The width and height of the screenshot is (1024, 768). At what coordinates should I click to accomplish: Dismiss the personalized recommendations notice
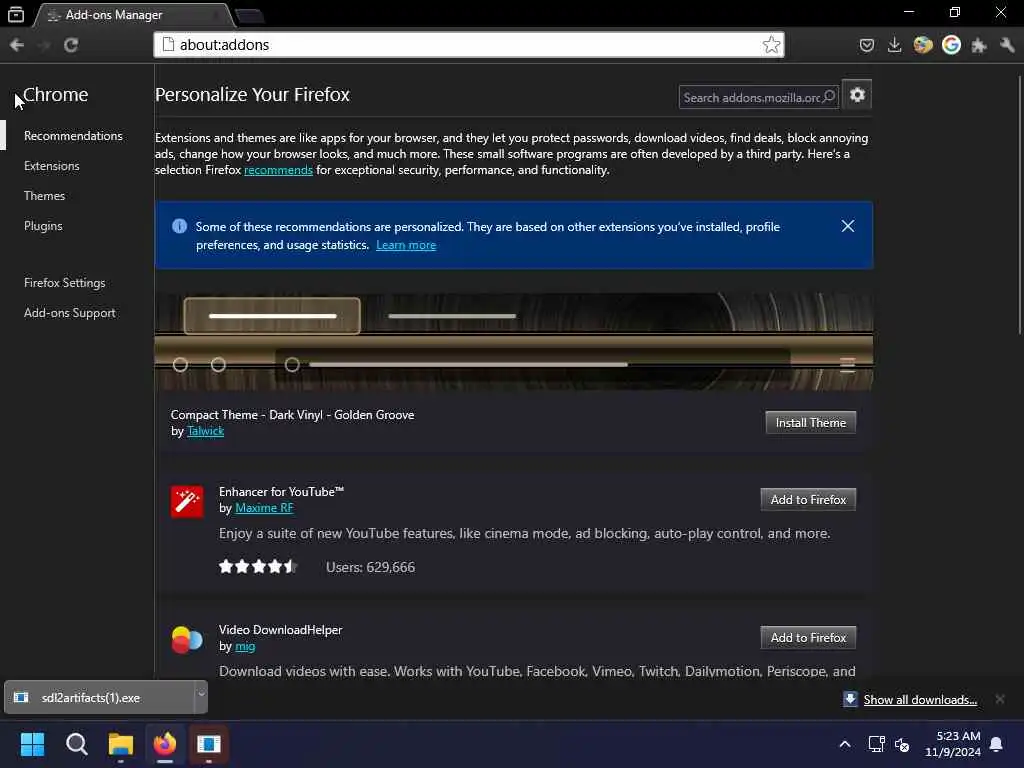[848, 226]
